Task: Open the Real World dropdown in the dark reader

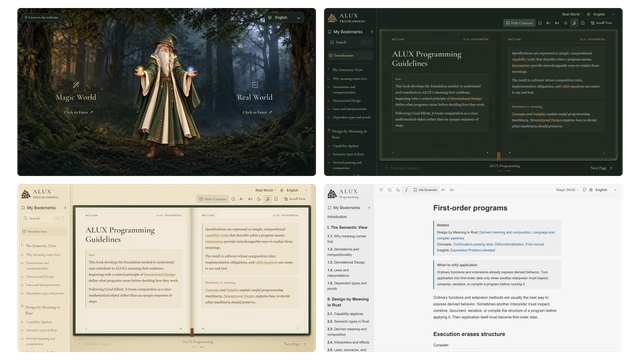Action: (572, 14)
